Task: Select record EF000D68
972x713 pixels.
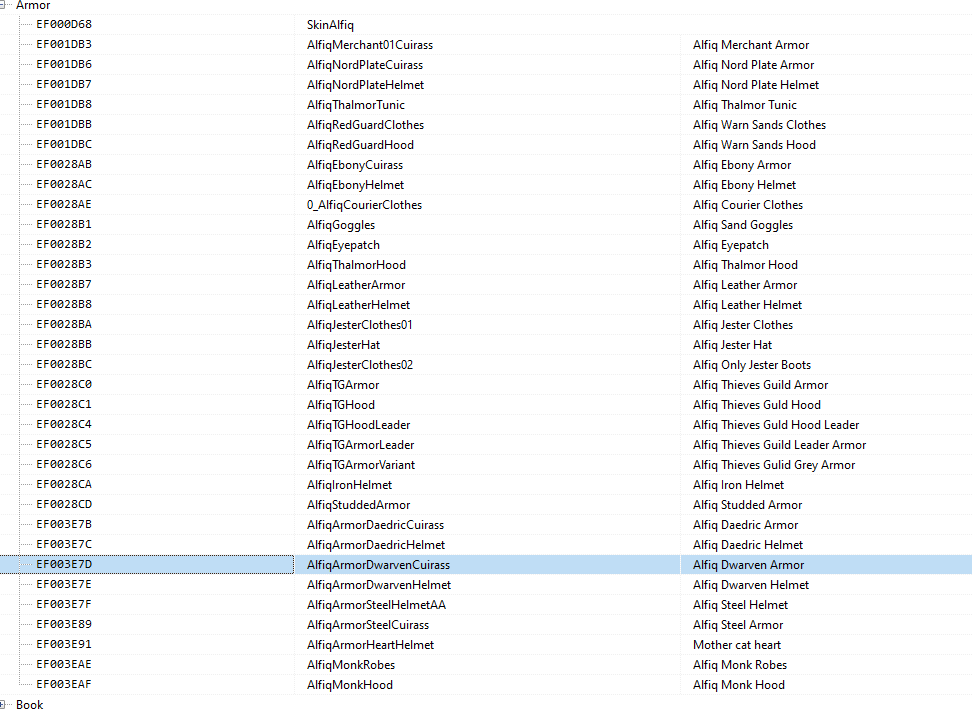Action: pyautogui.click(x=64, y=24)
